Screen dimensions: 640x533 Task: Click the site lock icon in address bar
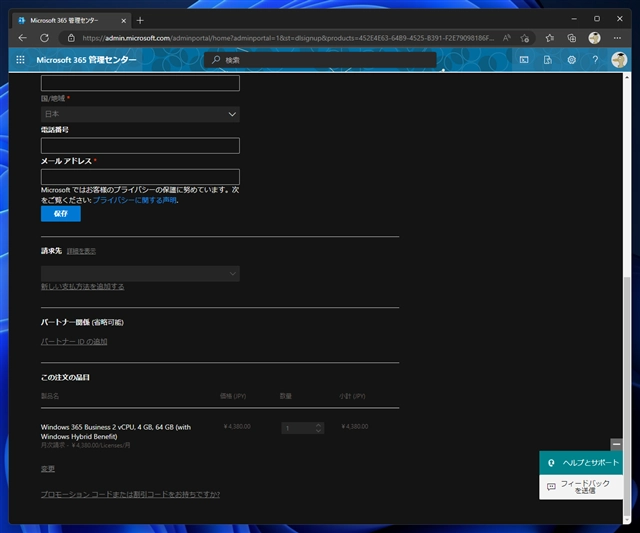click(x=71, y=38)
